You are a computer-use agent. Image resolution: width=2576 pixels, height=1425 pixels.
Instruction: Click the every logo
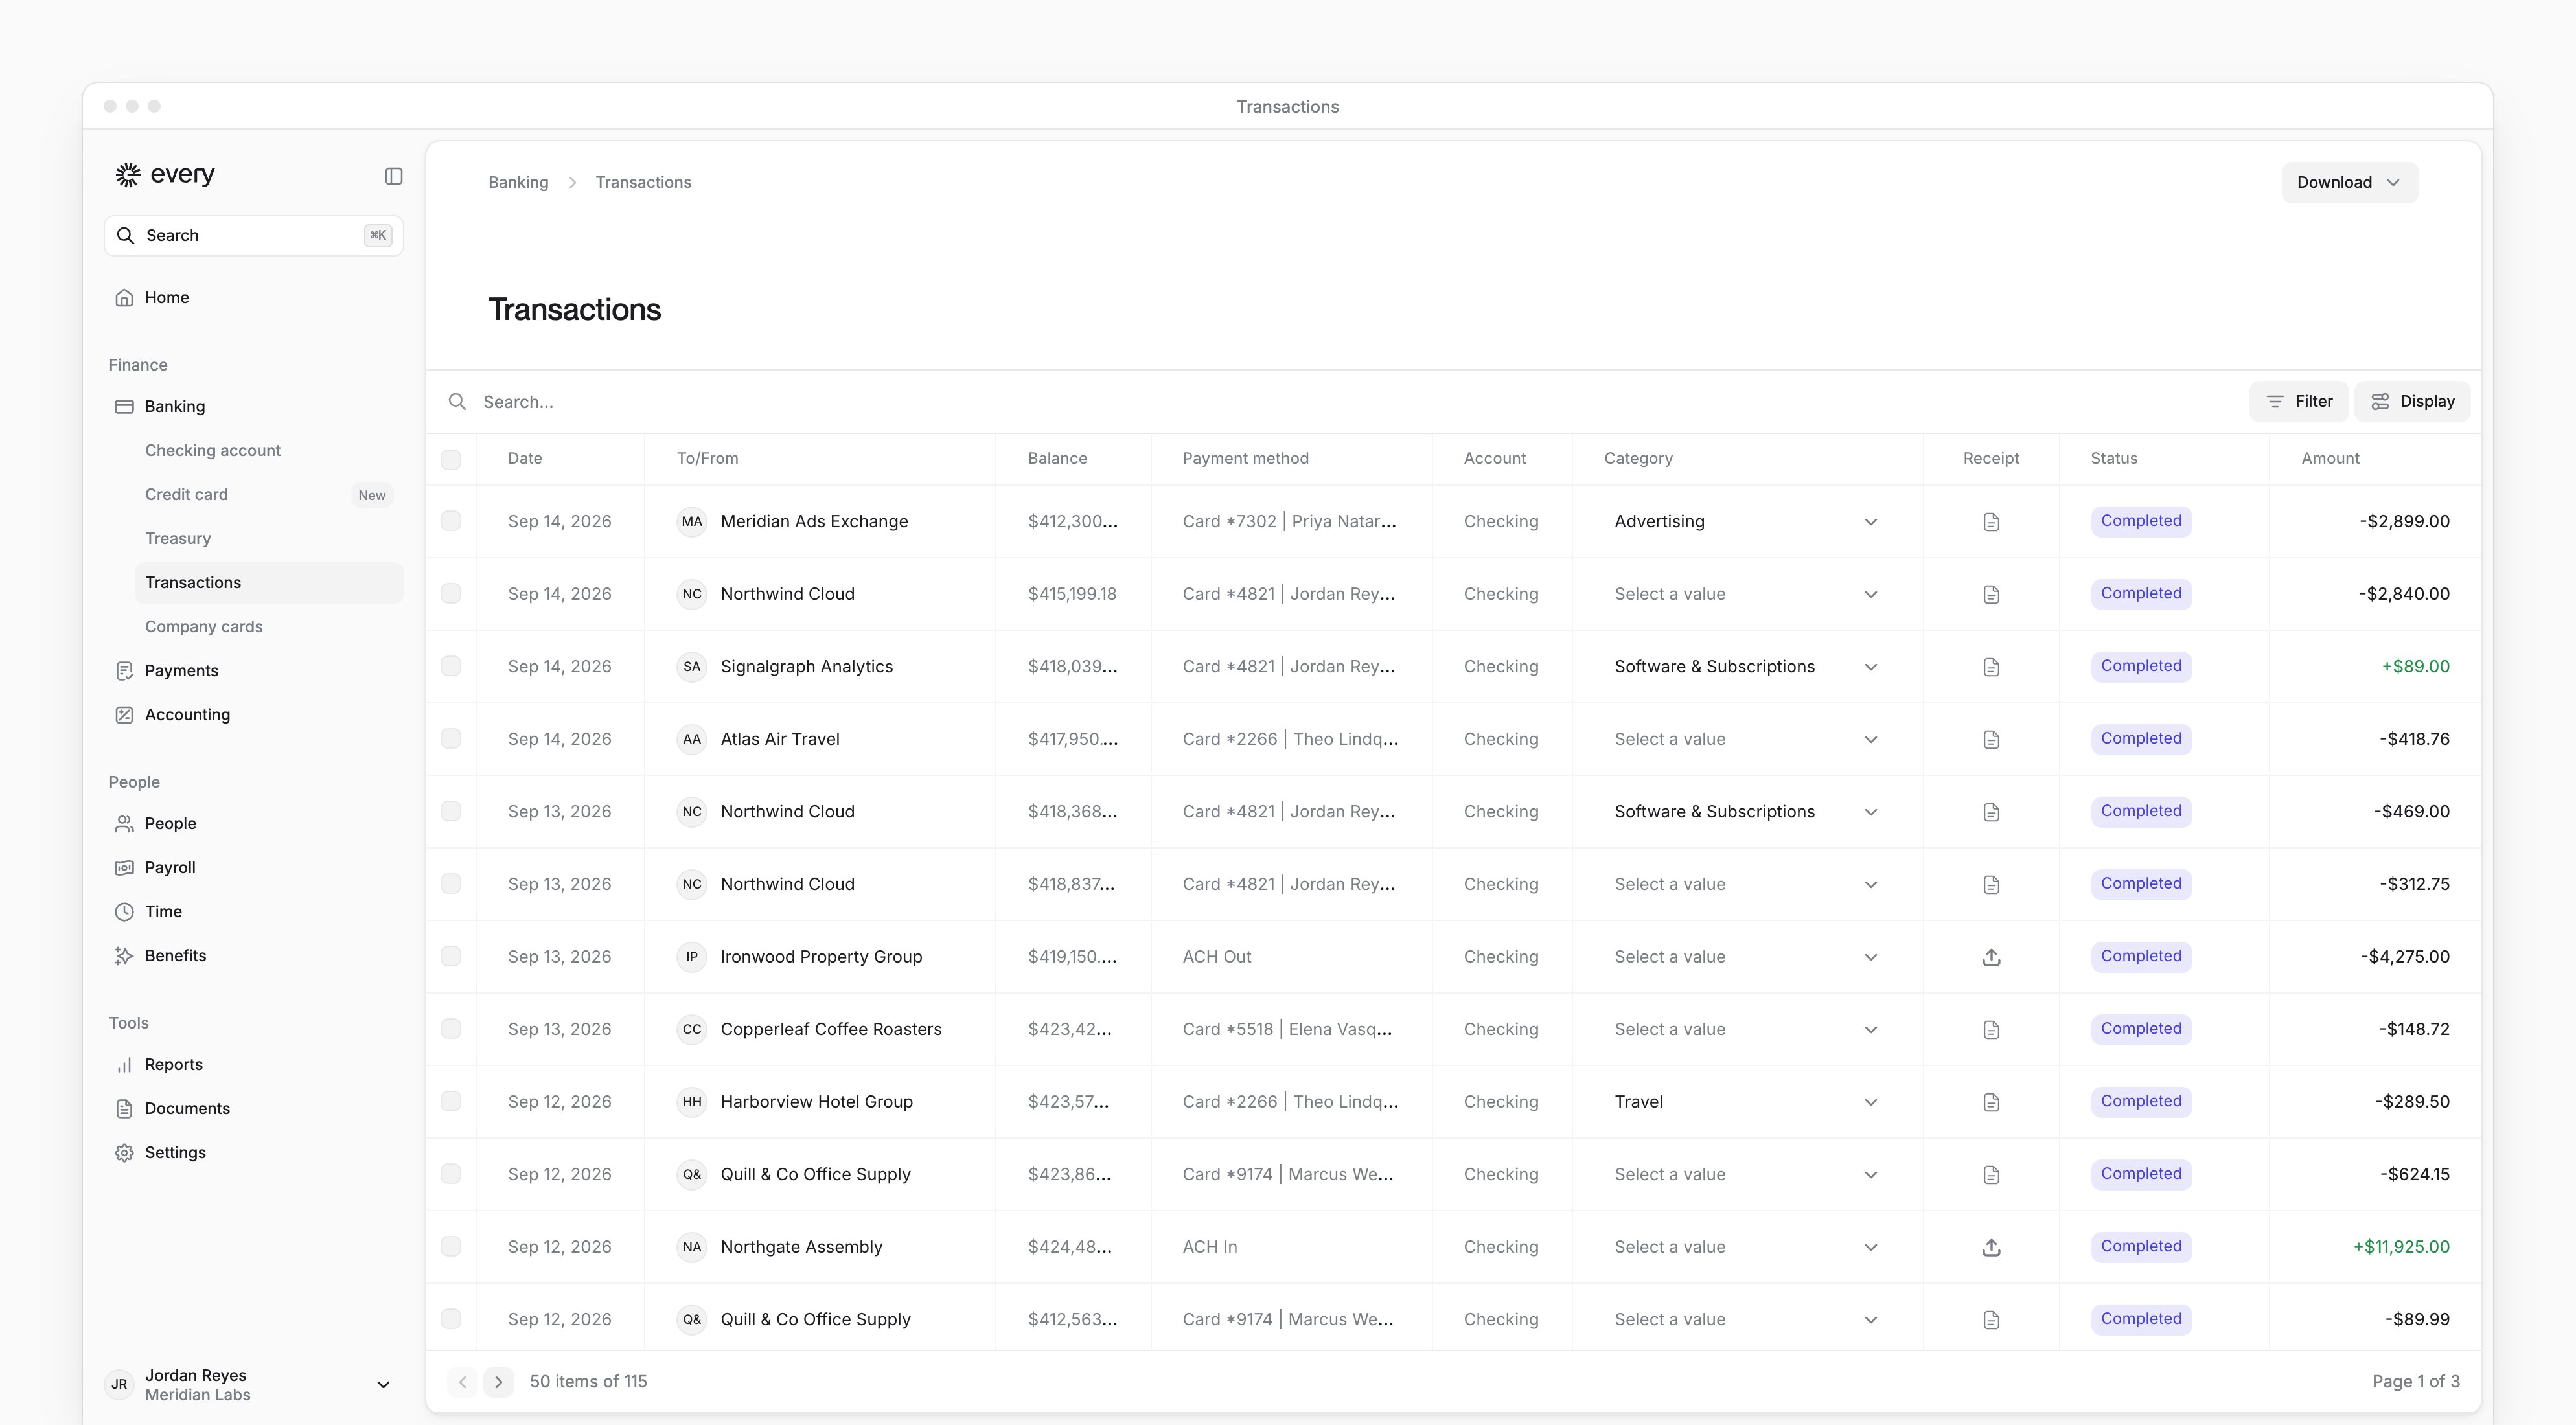click(x=165, y=174)
